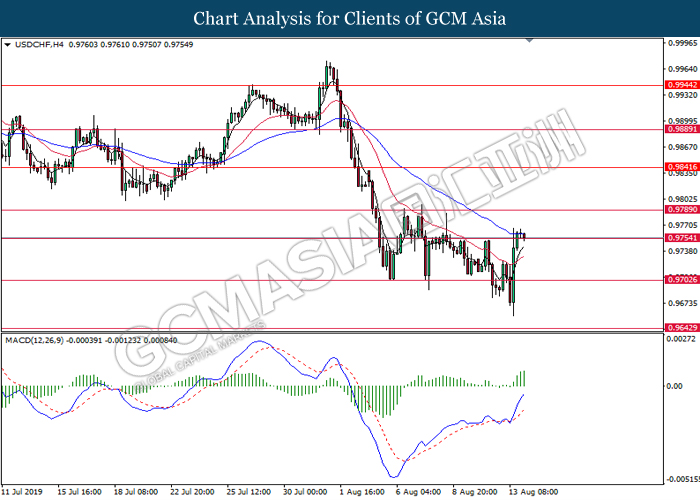The image size is (700, 500).
Task: Click the 8 Aug 20:00 time label
Action: (x=475, y=492)
